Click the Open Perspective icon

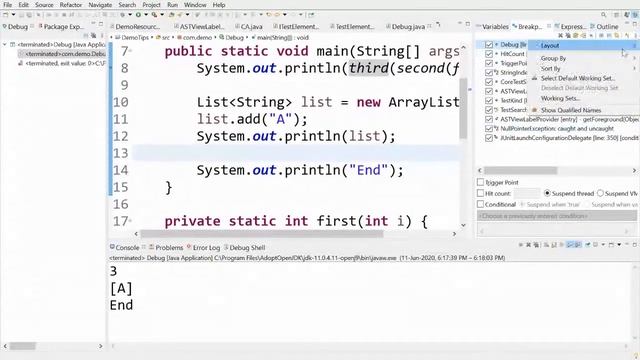(x=616, y=15)
